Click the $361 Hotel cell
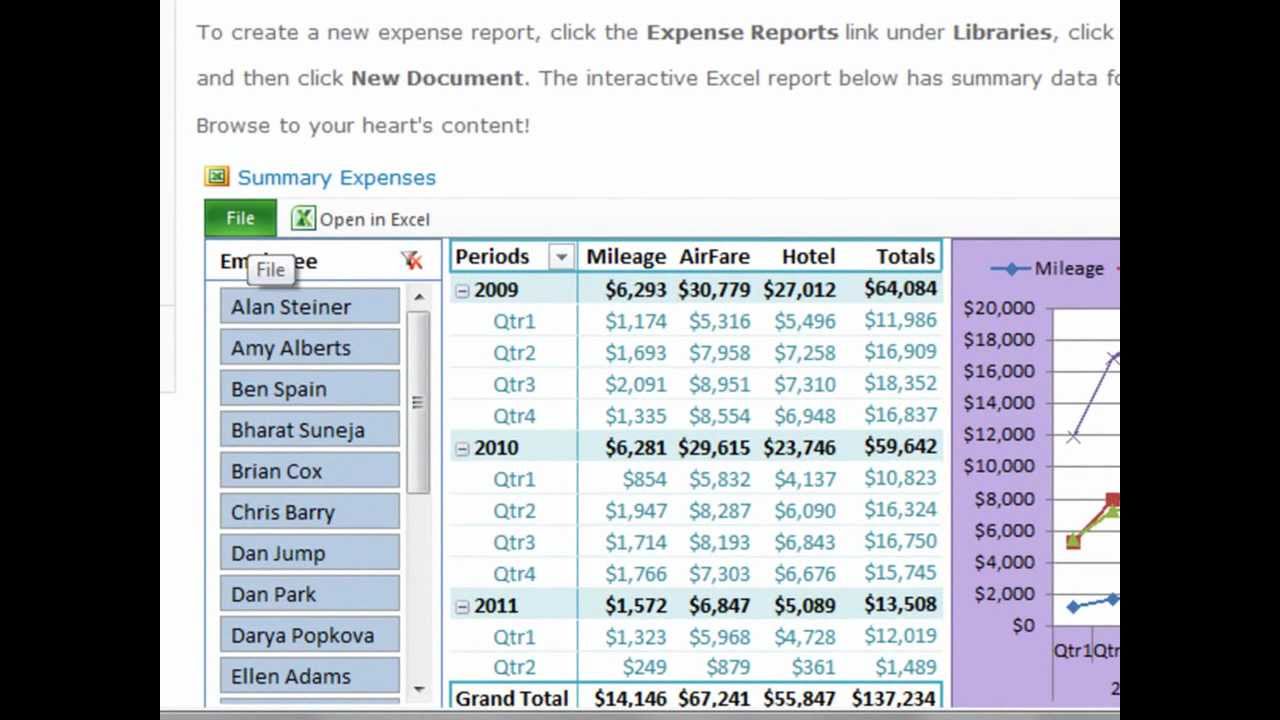The width and height of the screenshot is (1280, 720). click(813, 668)
